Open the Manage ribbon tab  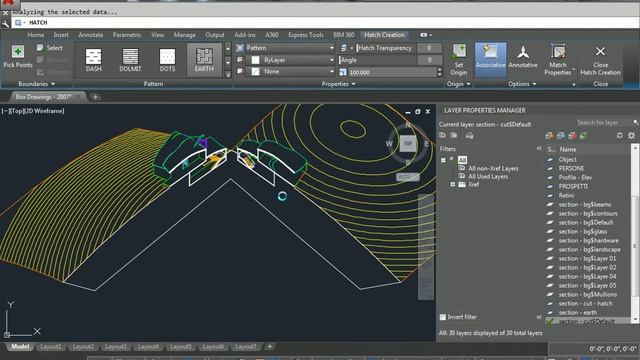pyautogui.click(x=184, y=35)
